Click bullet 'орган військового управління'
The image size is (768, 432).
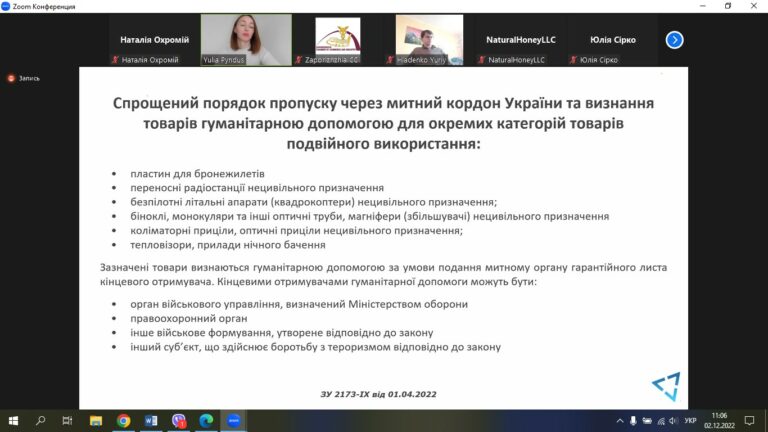tap(299, 304)
